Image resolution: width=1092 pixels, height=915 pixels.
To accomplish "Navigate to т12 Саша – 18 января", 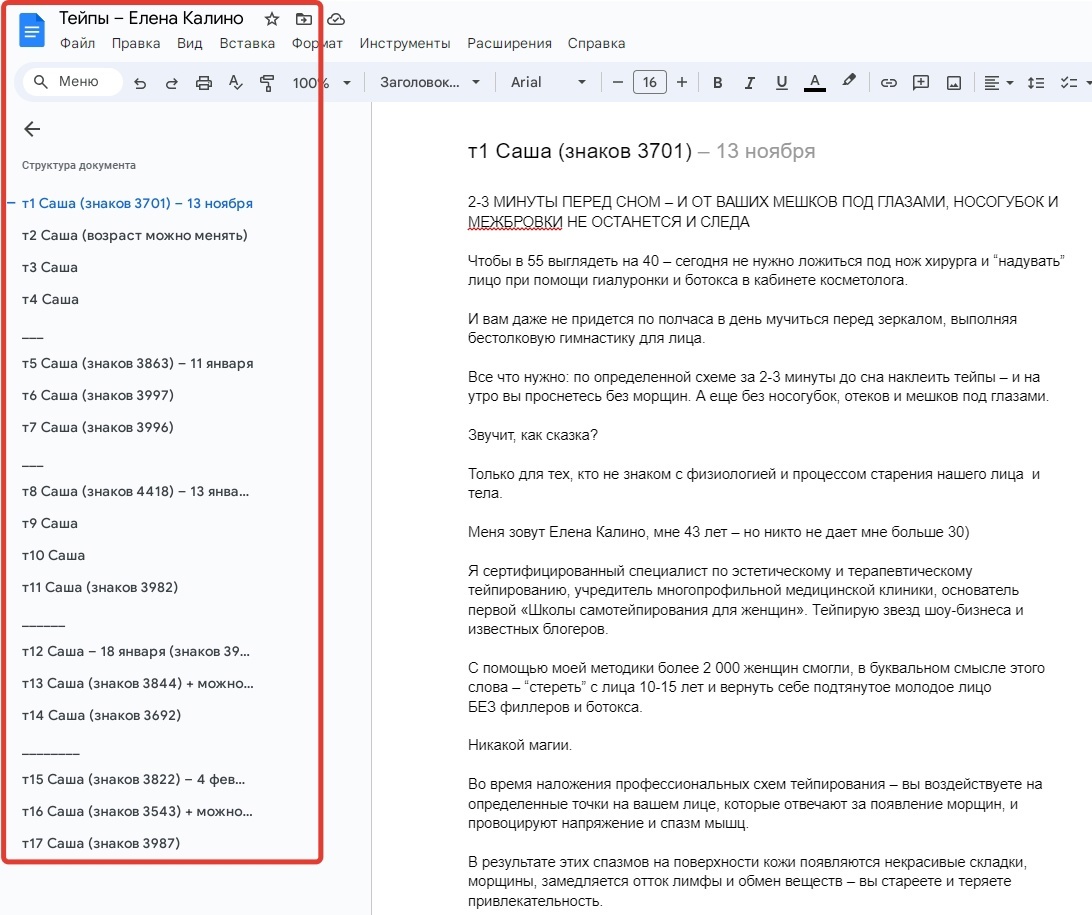I will 136,652.
